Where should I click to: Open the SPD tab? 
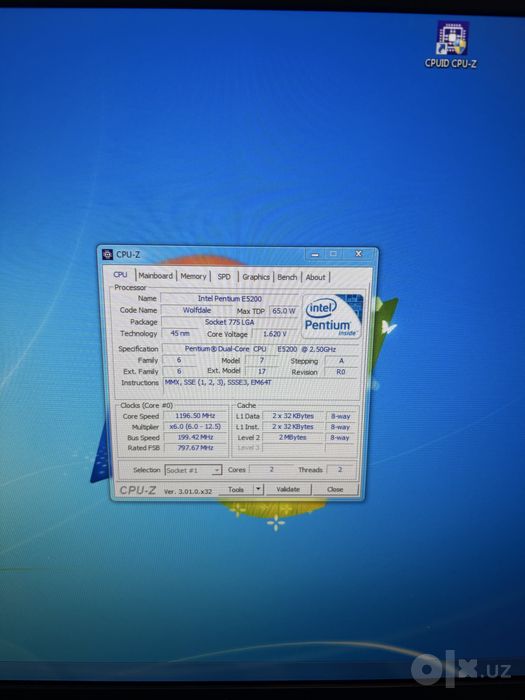tap(224, 277)
